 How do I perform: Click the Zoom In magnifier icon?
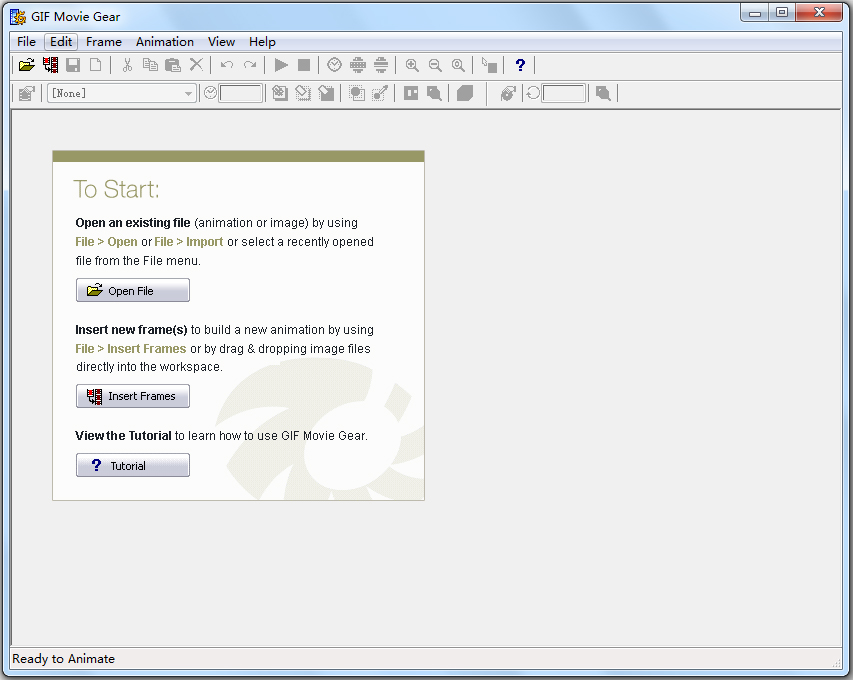(x=412, y=65)
